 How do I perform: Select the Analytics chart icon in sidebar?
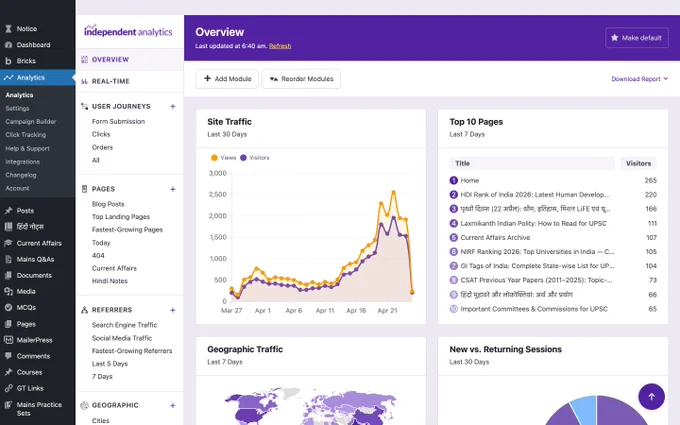pos(8,77)
